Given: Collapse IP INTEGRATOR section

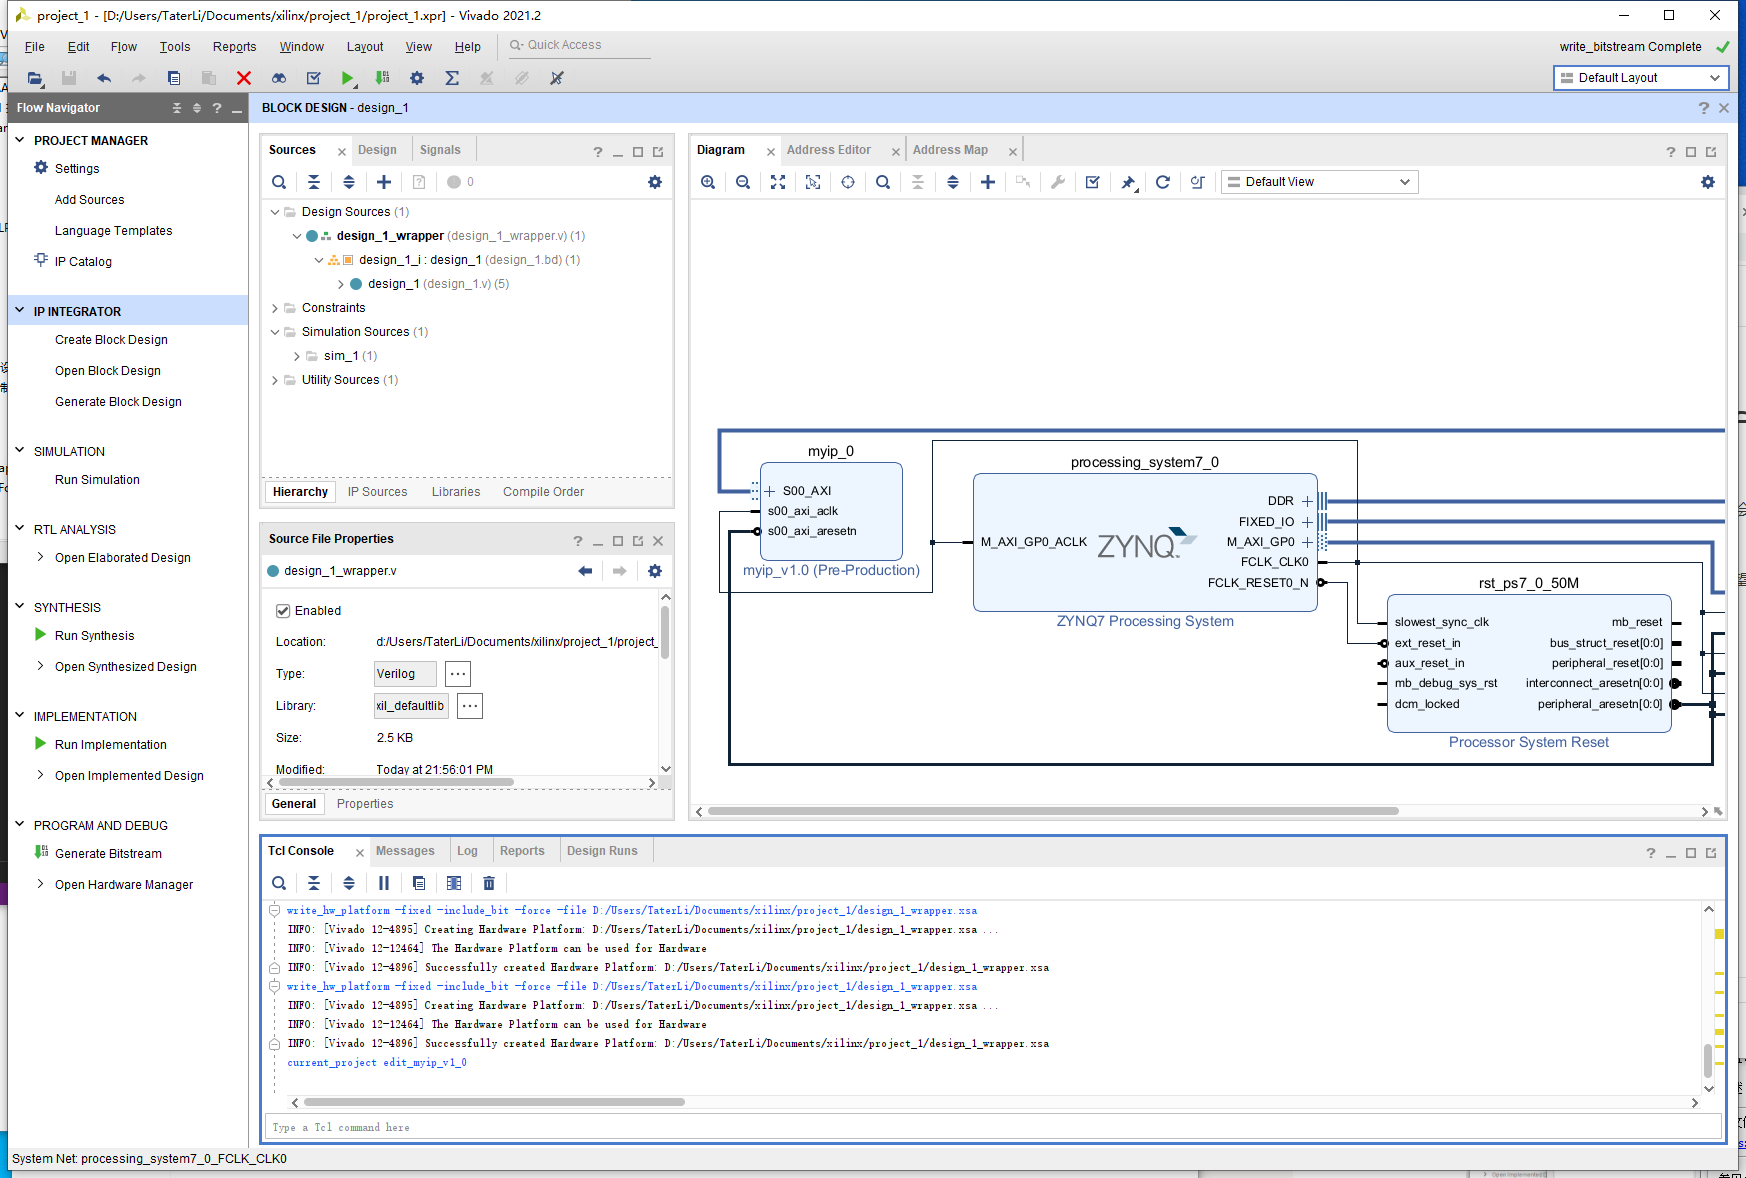Looking at the screenshot, I should [19, 311].
